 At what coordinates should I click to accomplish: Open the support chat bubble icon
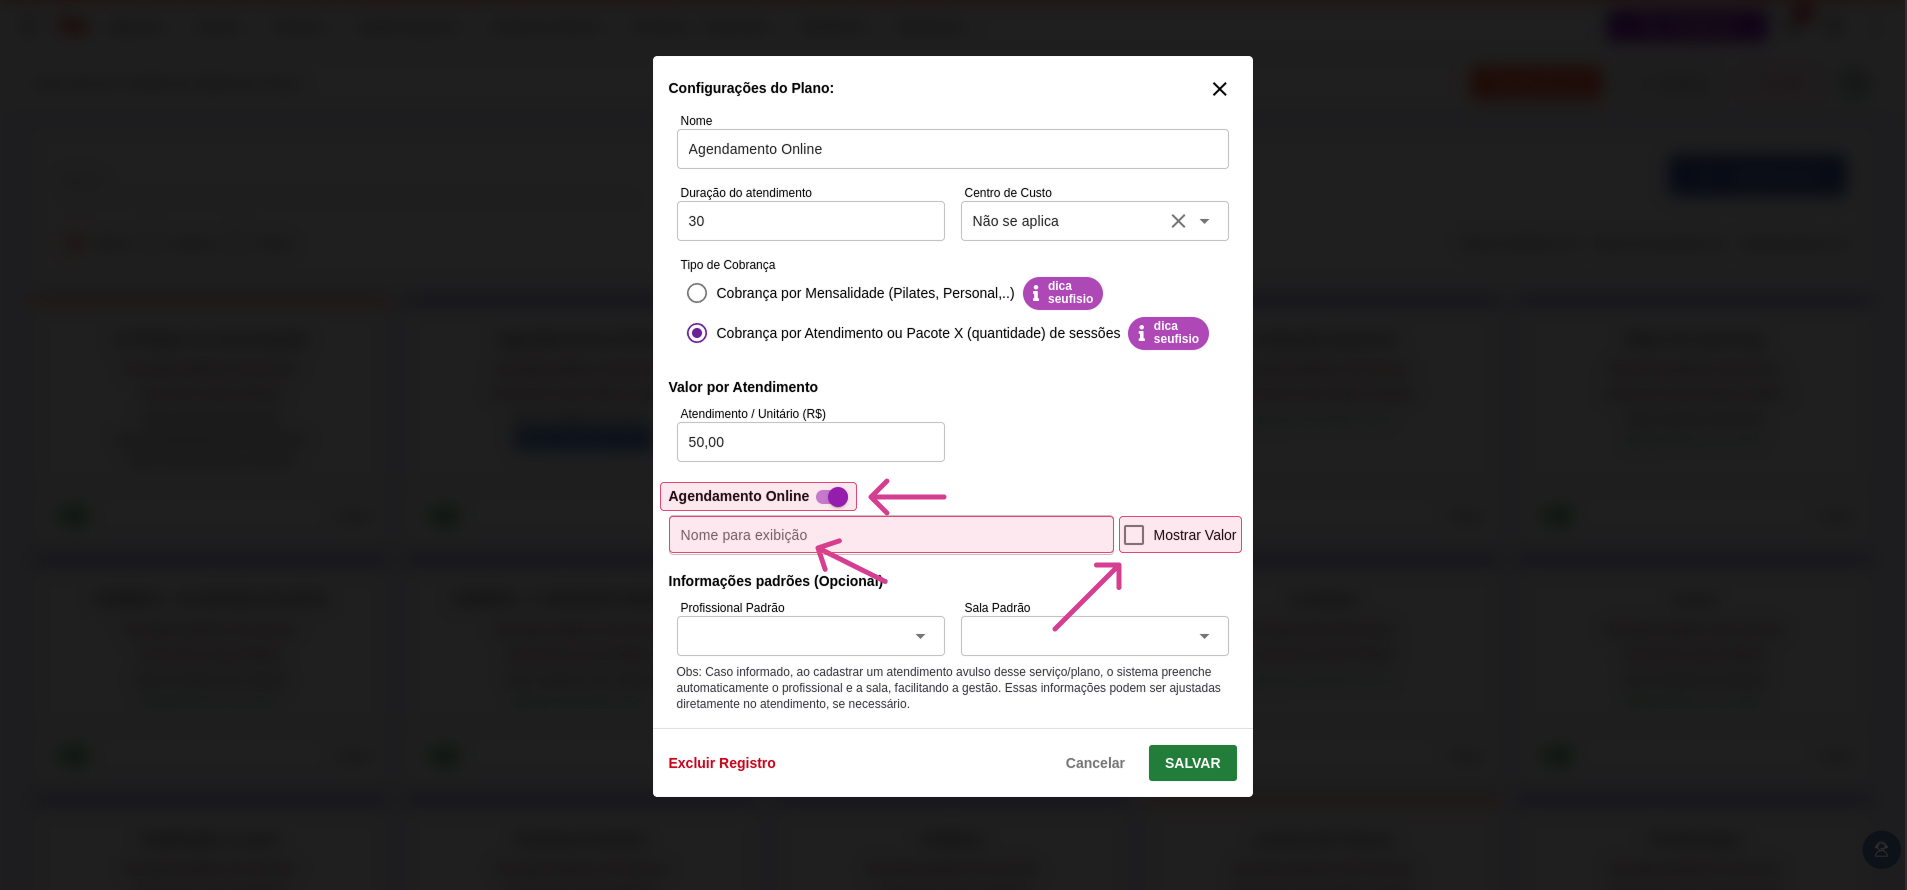click(x=1881, y=850)
